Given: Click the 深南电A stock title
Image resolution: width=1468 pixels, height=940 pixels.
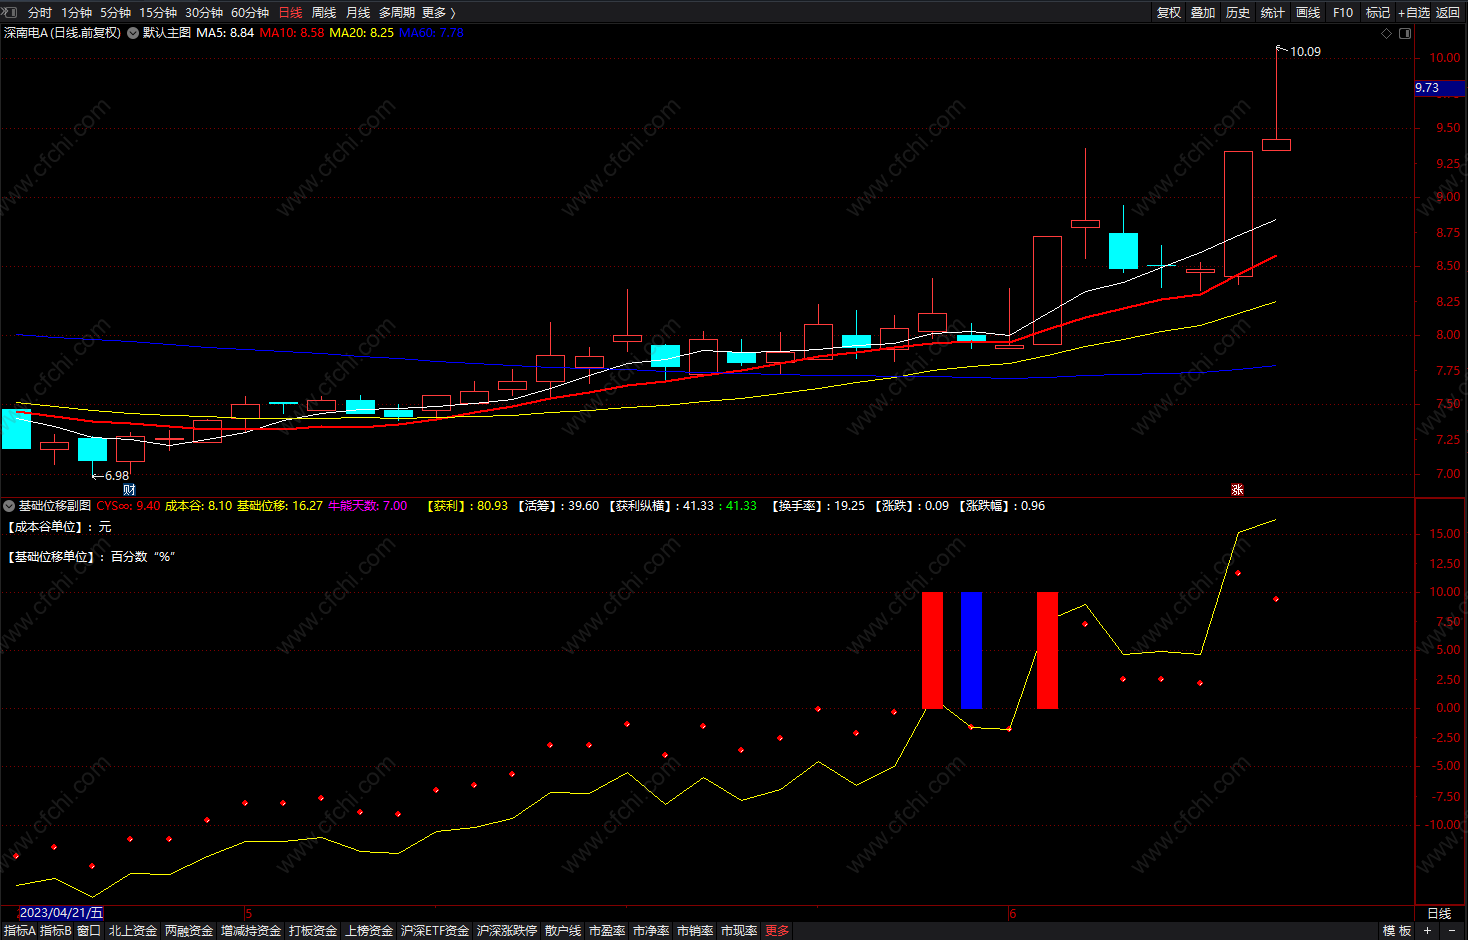Looking at the screenshot, I should pos(62,33).
